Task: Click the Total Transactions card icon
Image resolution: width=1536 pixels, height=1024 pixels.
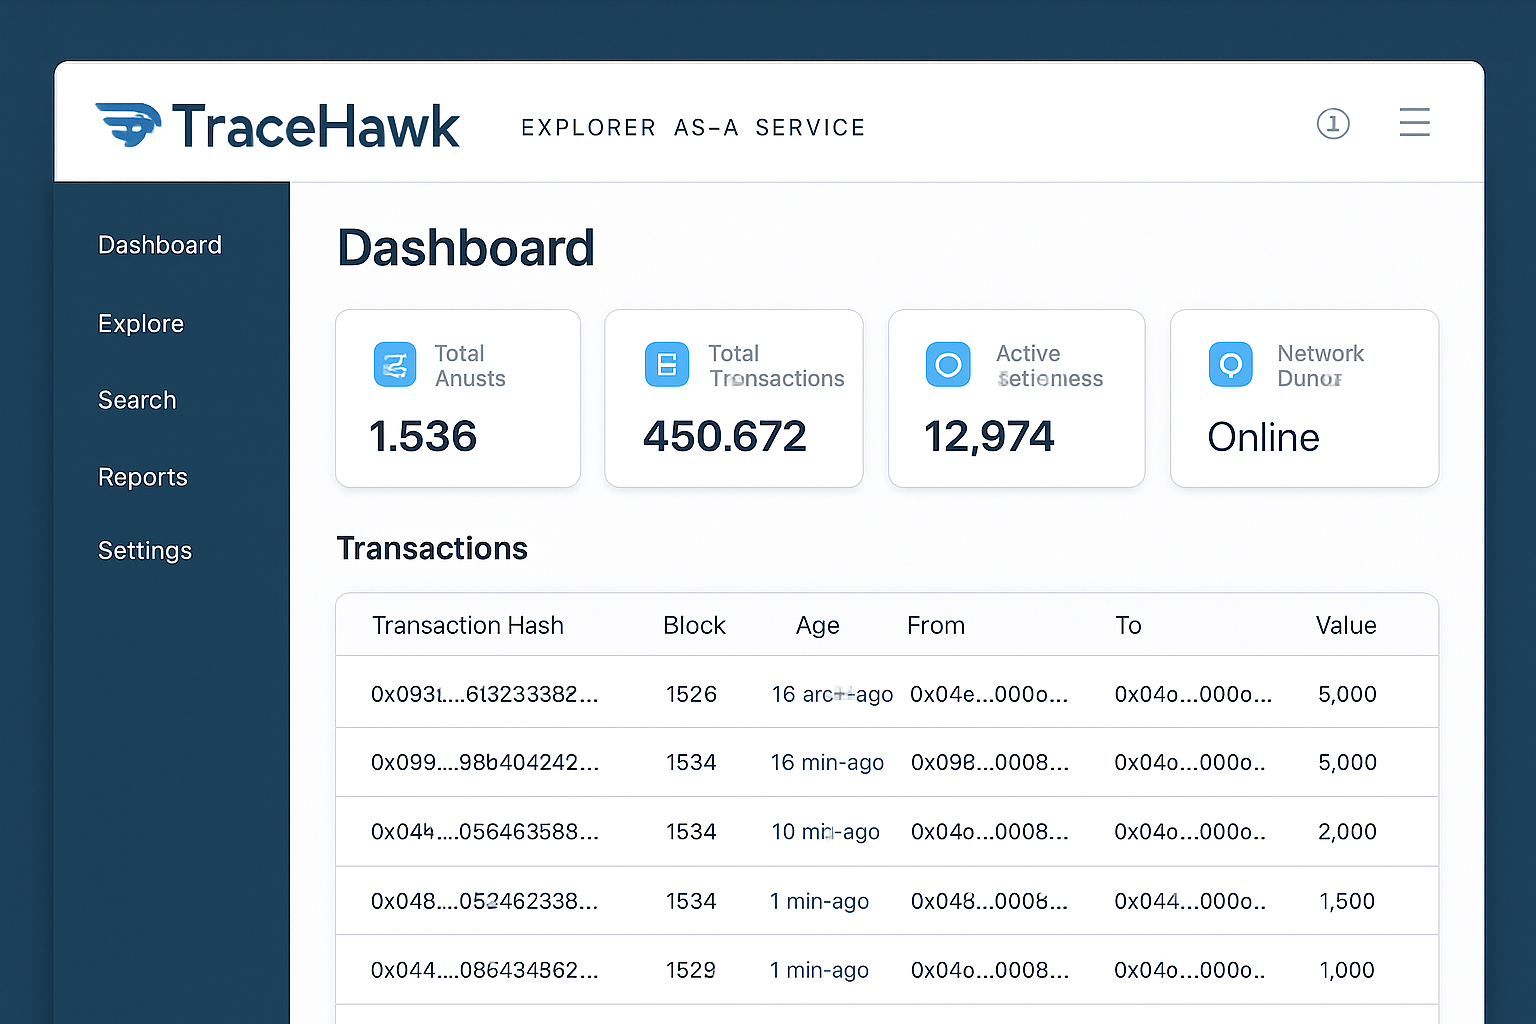Action: 667,364
